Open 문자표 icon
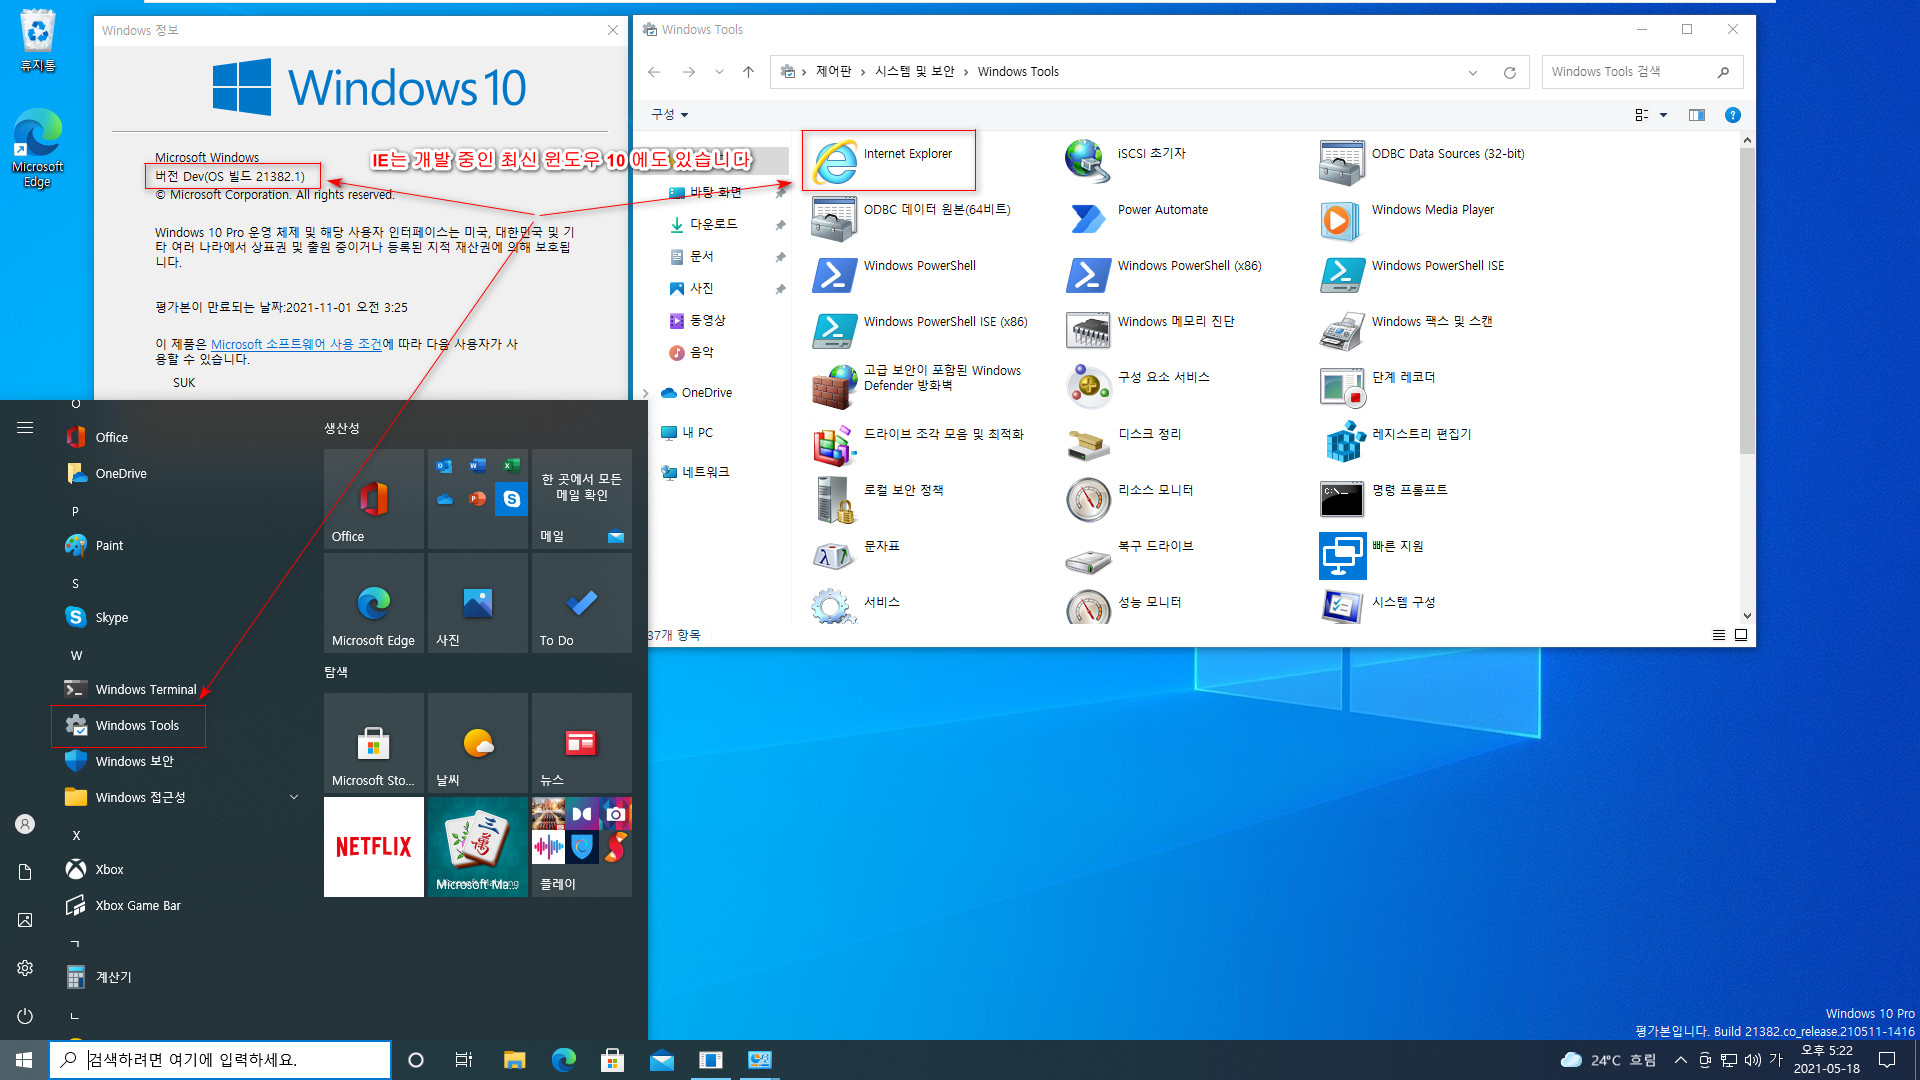Image resolution: width=1920 pixels, height=1080 pixels. click(835, 554)
